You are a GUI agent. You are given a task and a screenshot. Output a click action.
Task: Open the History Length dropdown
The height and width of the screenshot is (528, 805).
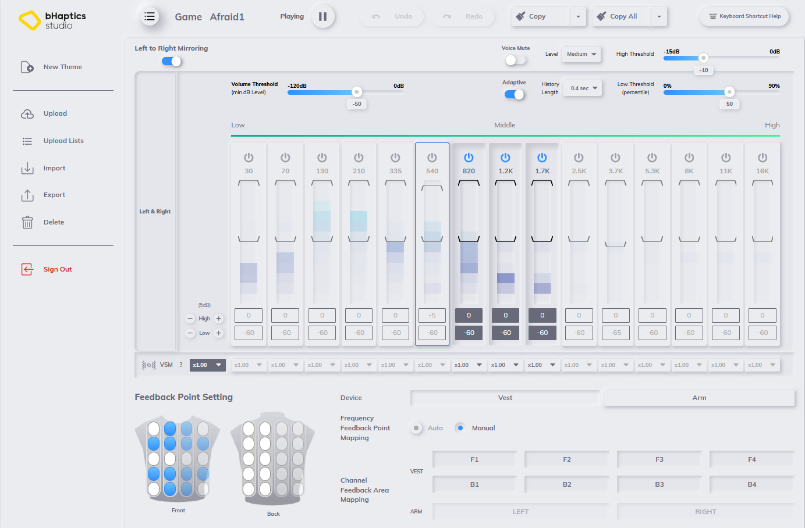pyautogui.click(x=582, y=88)
